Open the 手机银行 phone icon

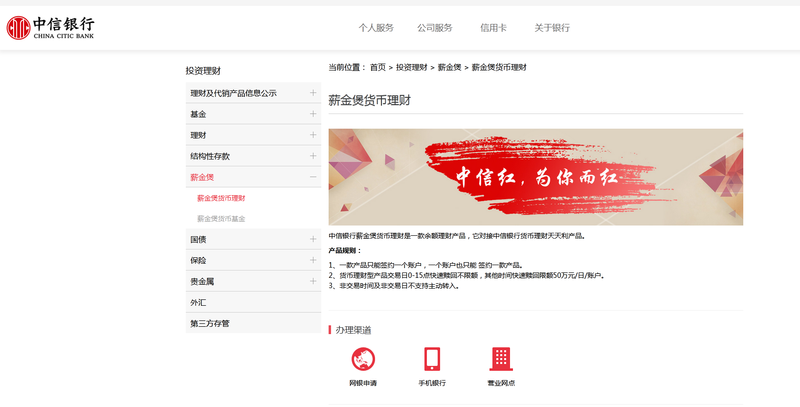pos(432,359)
